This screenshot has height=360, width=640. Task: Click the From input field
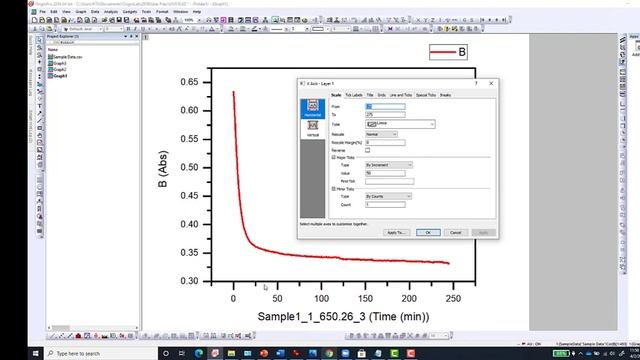tap(385, 107)
